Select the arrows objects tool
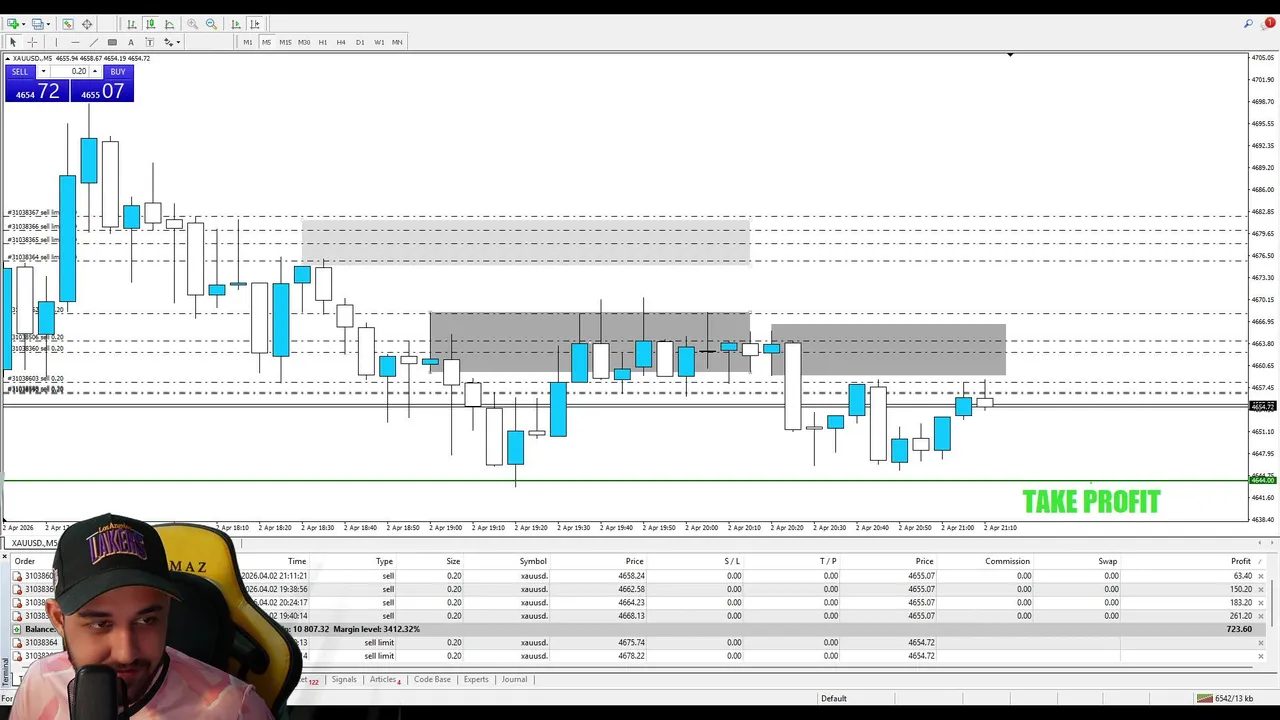1280x720 pixels. point(168,42)
